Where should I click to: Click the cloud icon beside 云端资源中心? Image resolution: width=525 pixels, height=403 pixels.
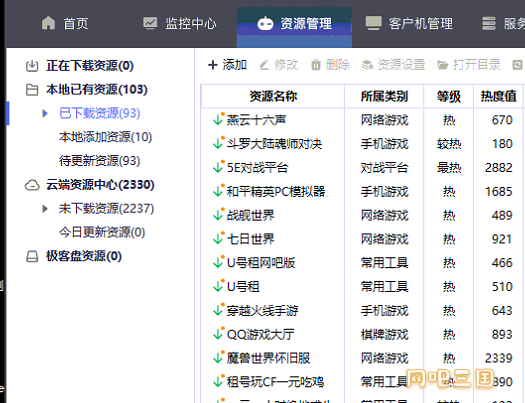click(32, 185)
